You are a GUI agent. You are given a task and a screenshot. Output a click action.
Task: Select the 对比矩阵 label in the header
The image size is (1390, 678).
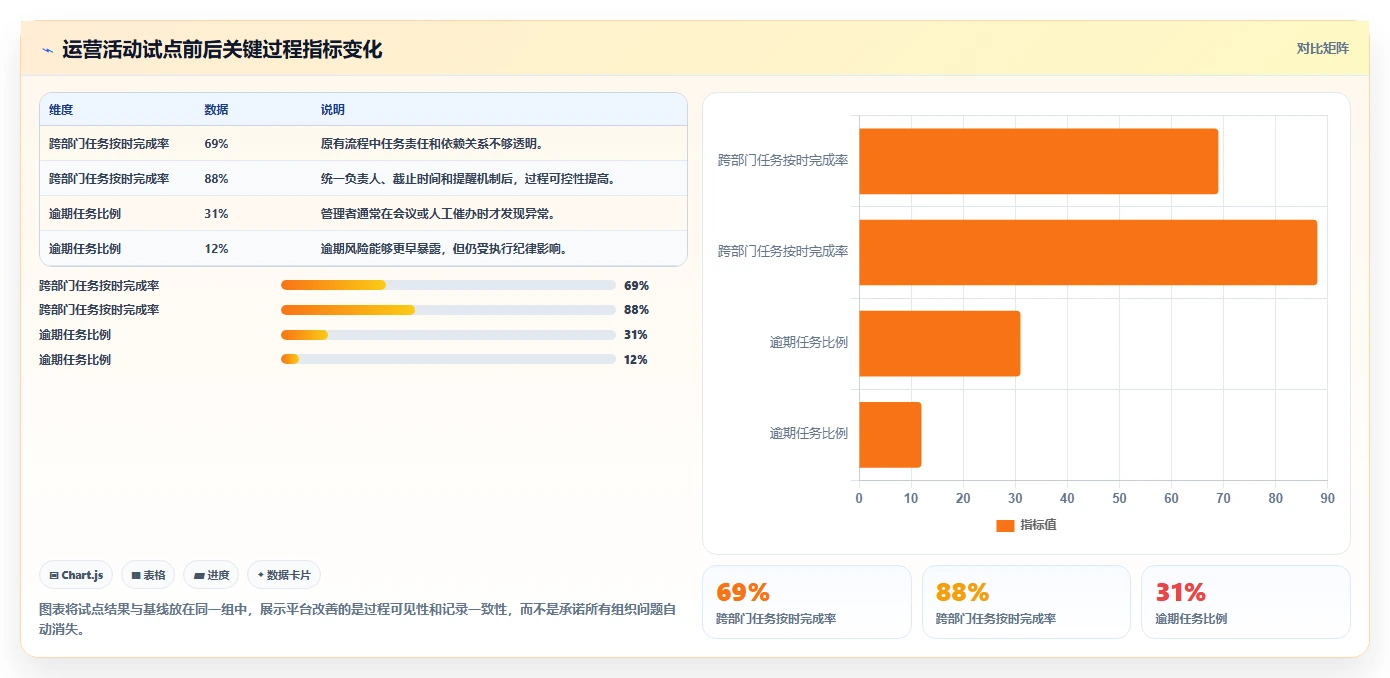pyautogui.click(x=1322, y=48)
